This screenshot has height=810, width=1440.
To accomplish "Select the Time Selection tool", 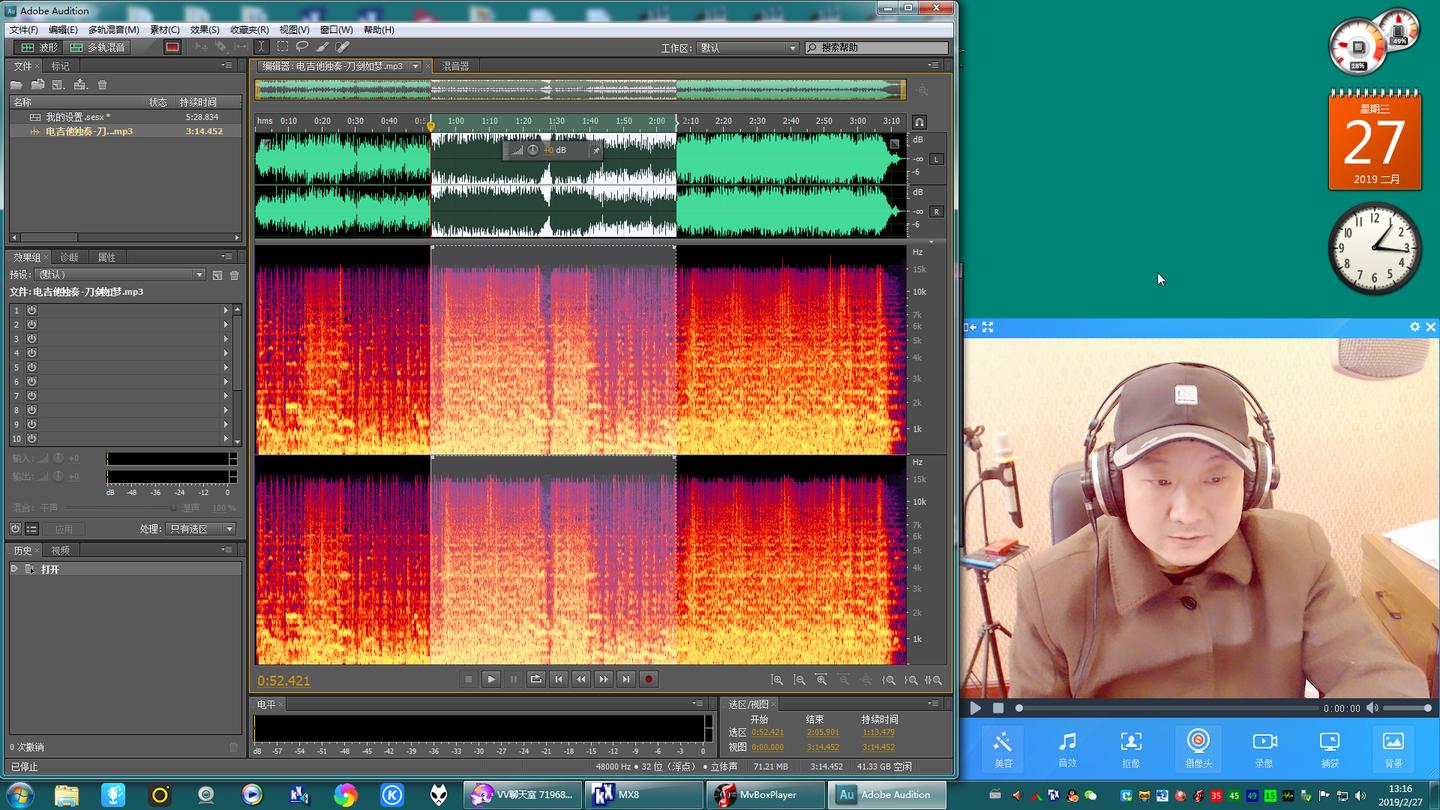I will pos(261,47).
